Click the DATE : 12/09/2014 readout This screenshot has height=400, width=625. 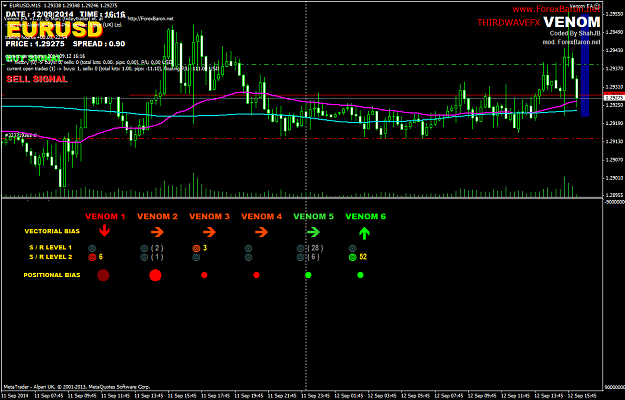39,15
